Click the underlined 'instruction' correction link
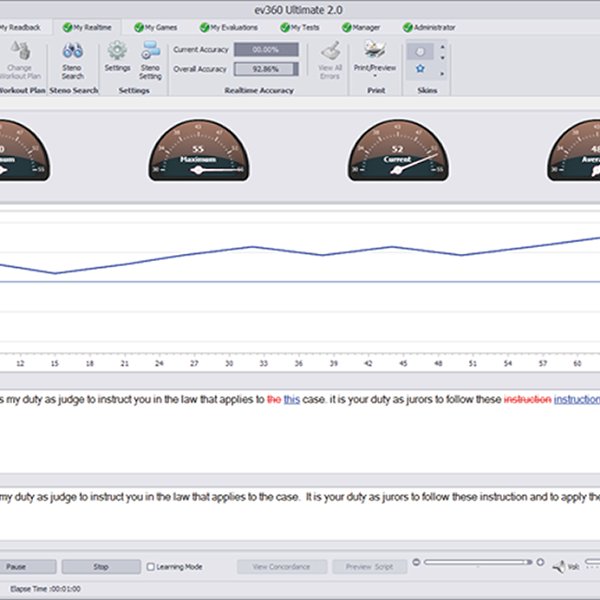 [577, 399]
